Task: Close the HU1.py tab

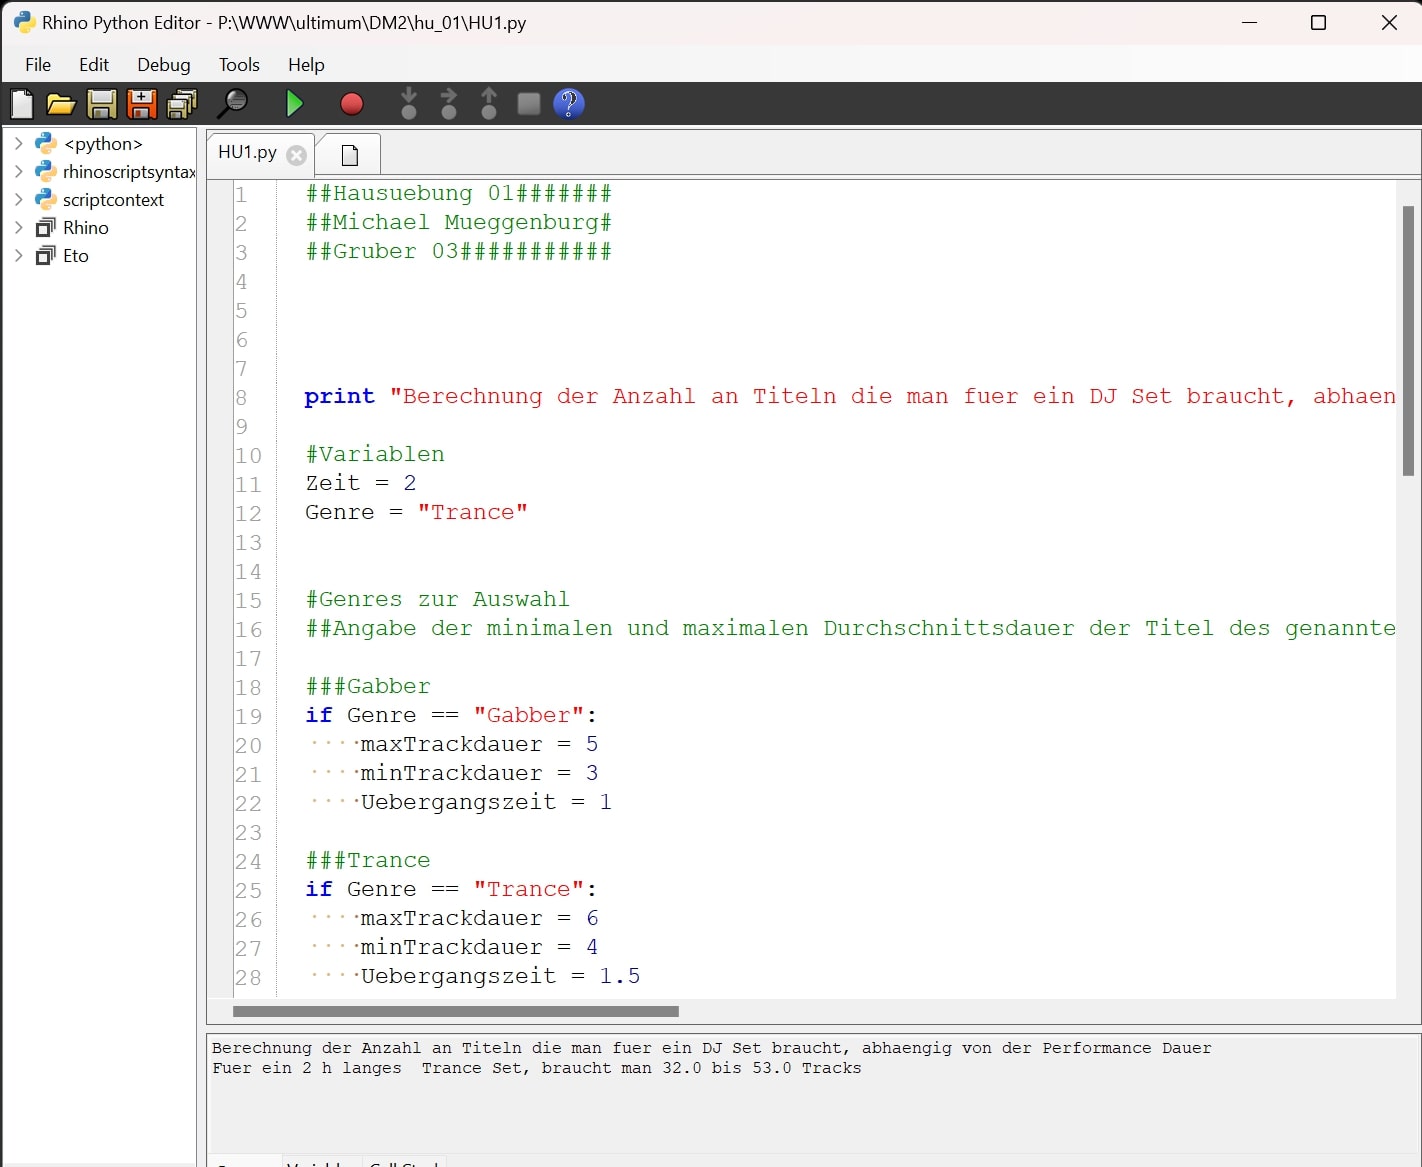Action: pos(296,154)
